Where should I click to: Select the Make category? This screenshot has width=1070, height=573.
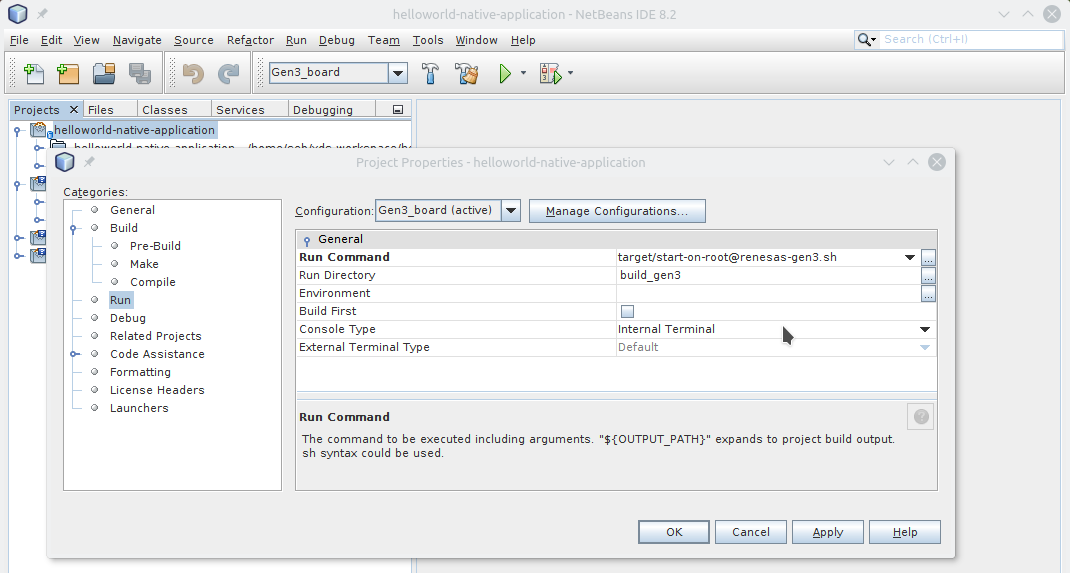pos(144,264)
